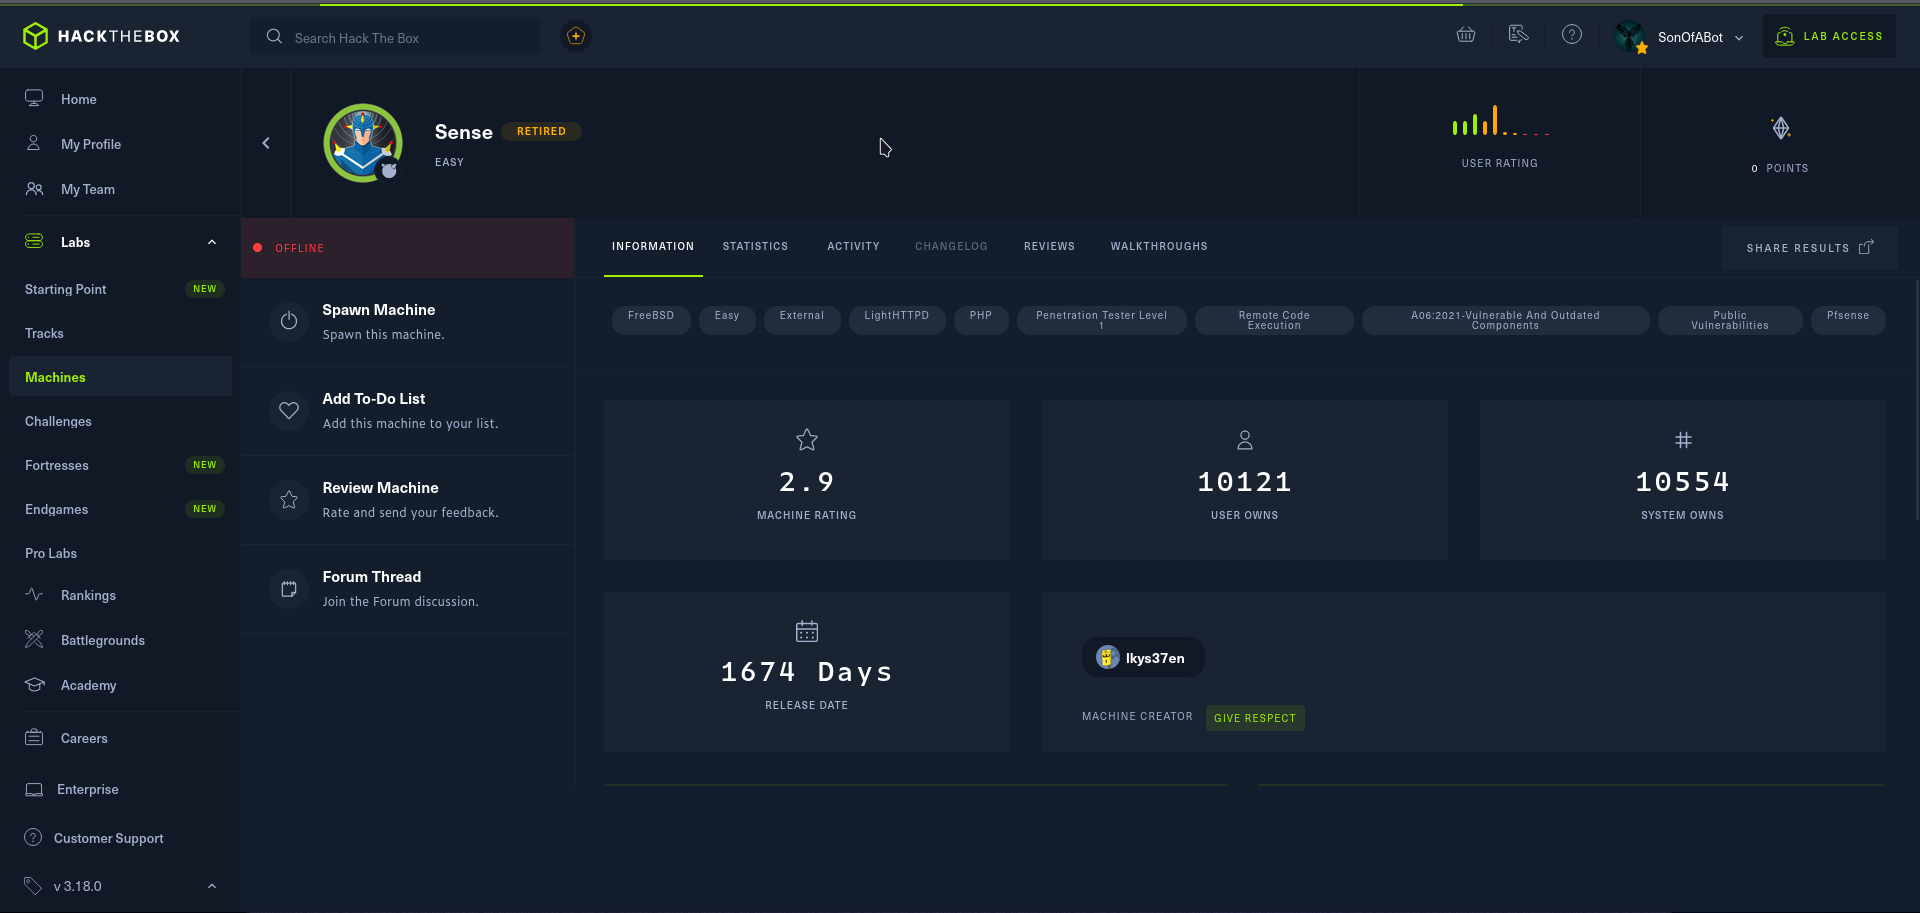Click the Academy graduation cap icon
1920x913 pixels.
[x=34, y=684]
